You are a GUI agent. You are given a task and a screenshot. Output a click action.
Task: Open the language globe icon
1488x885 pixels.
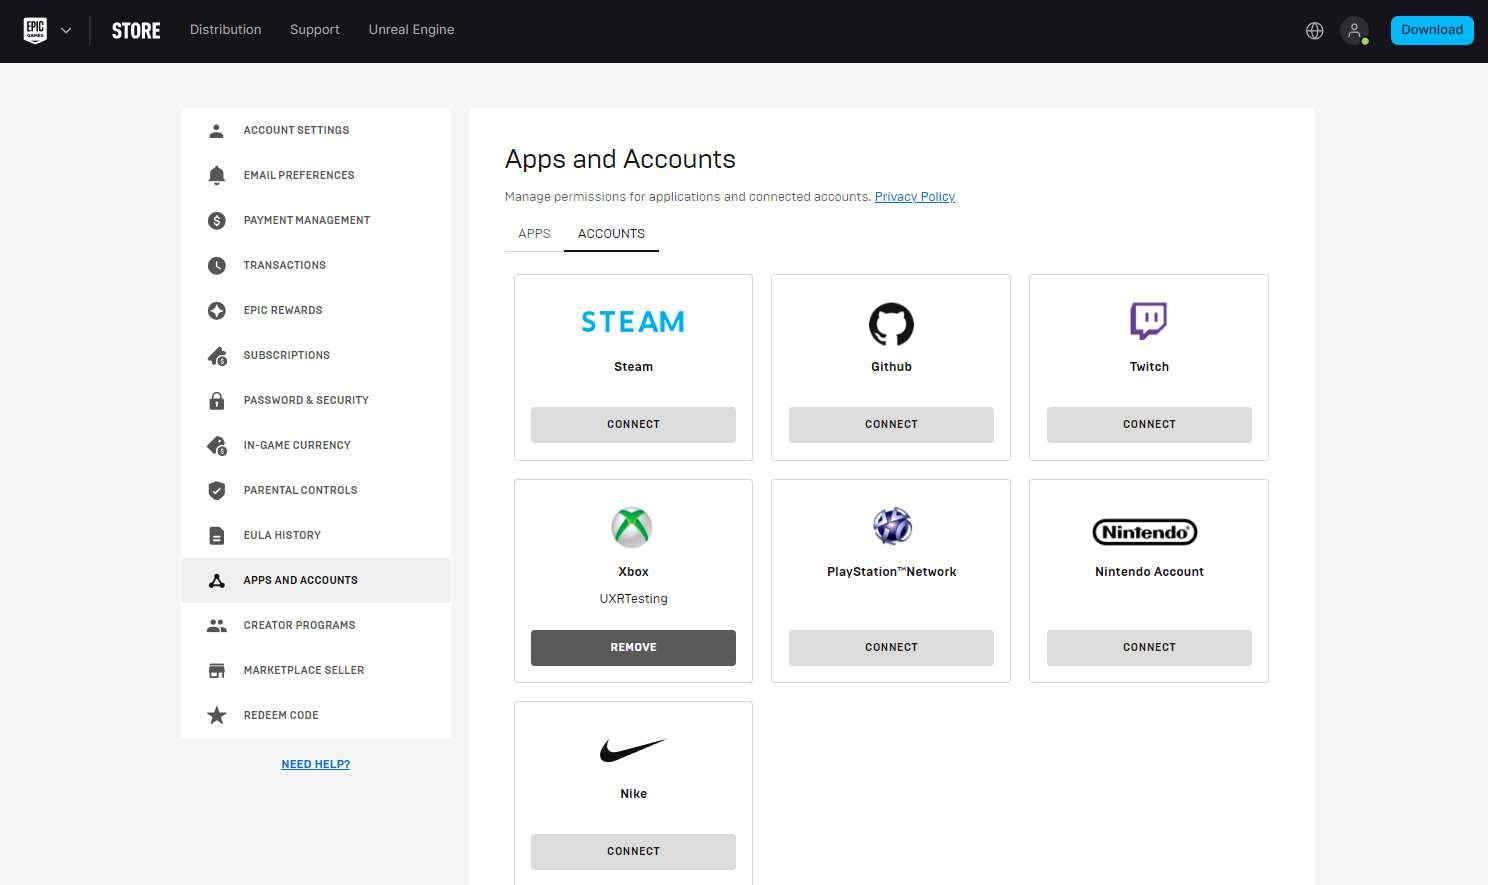click(x=1315, y=31)
